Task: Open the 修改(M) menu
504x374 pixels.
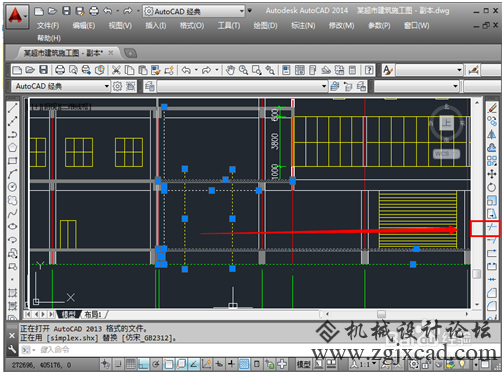Action: click(341, 26)
